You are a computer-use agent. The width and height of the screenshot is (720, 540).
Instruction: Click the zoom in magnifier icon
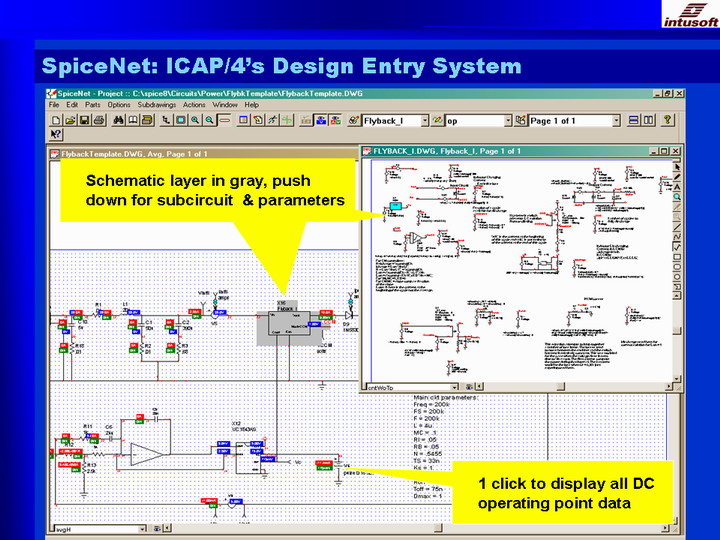(195, 120)
